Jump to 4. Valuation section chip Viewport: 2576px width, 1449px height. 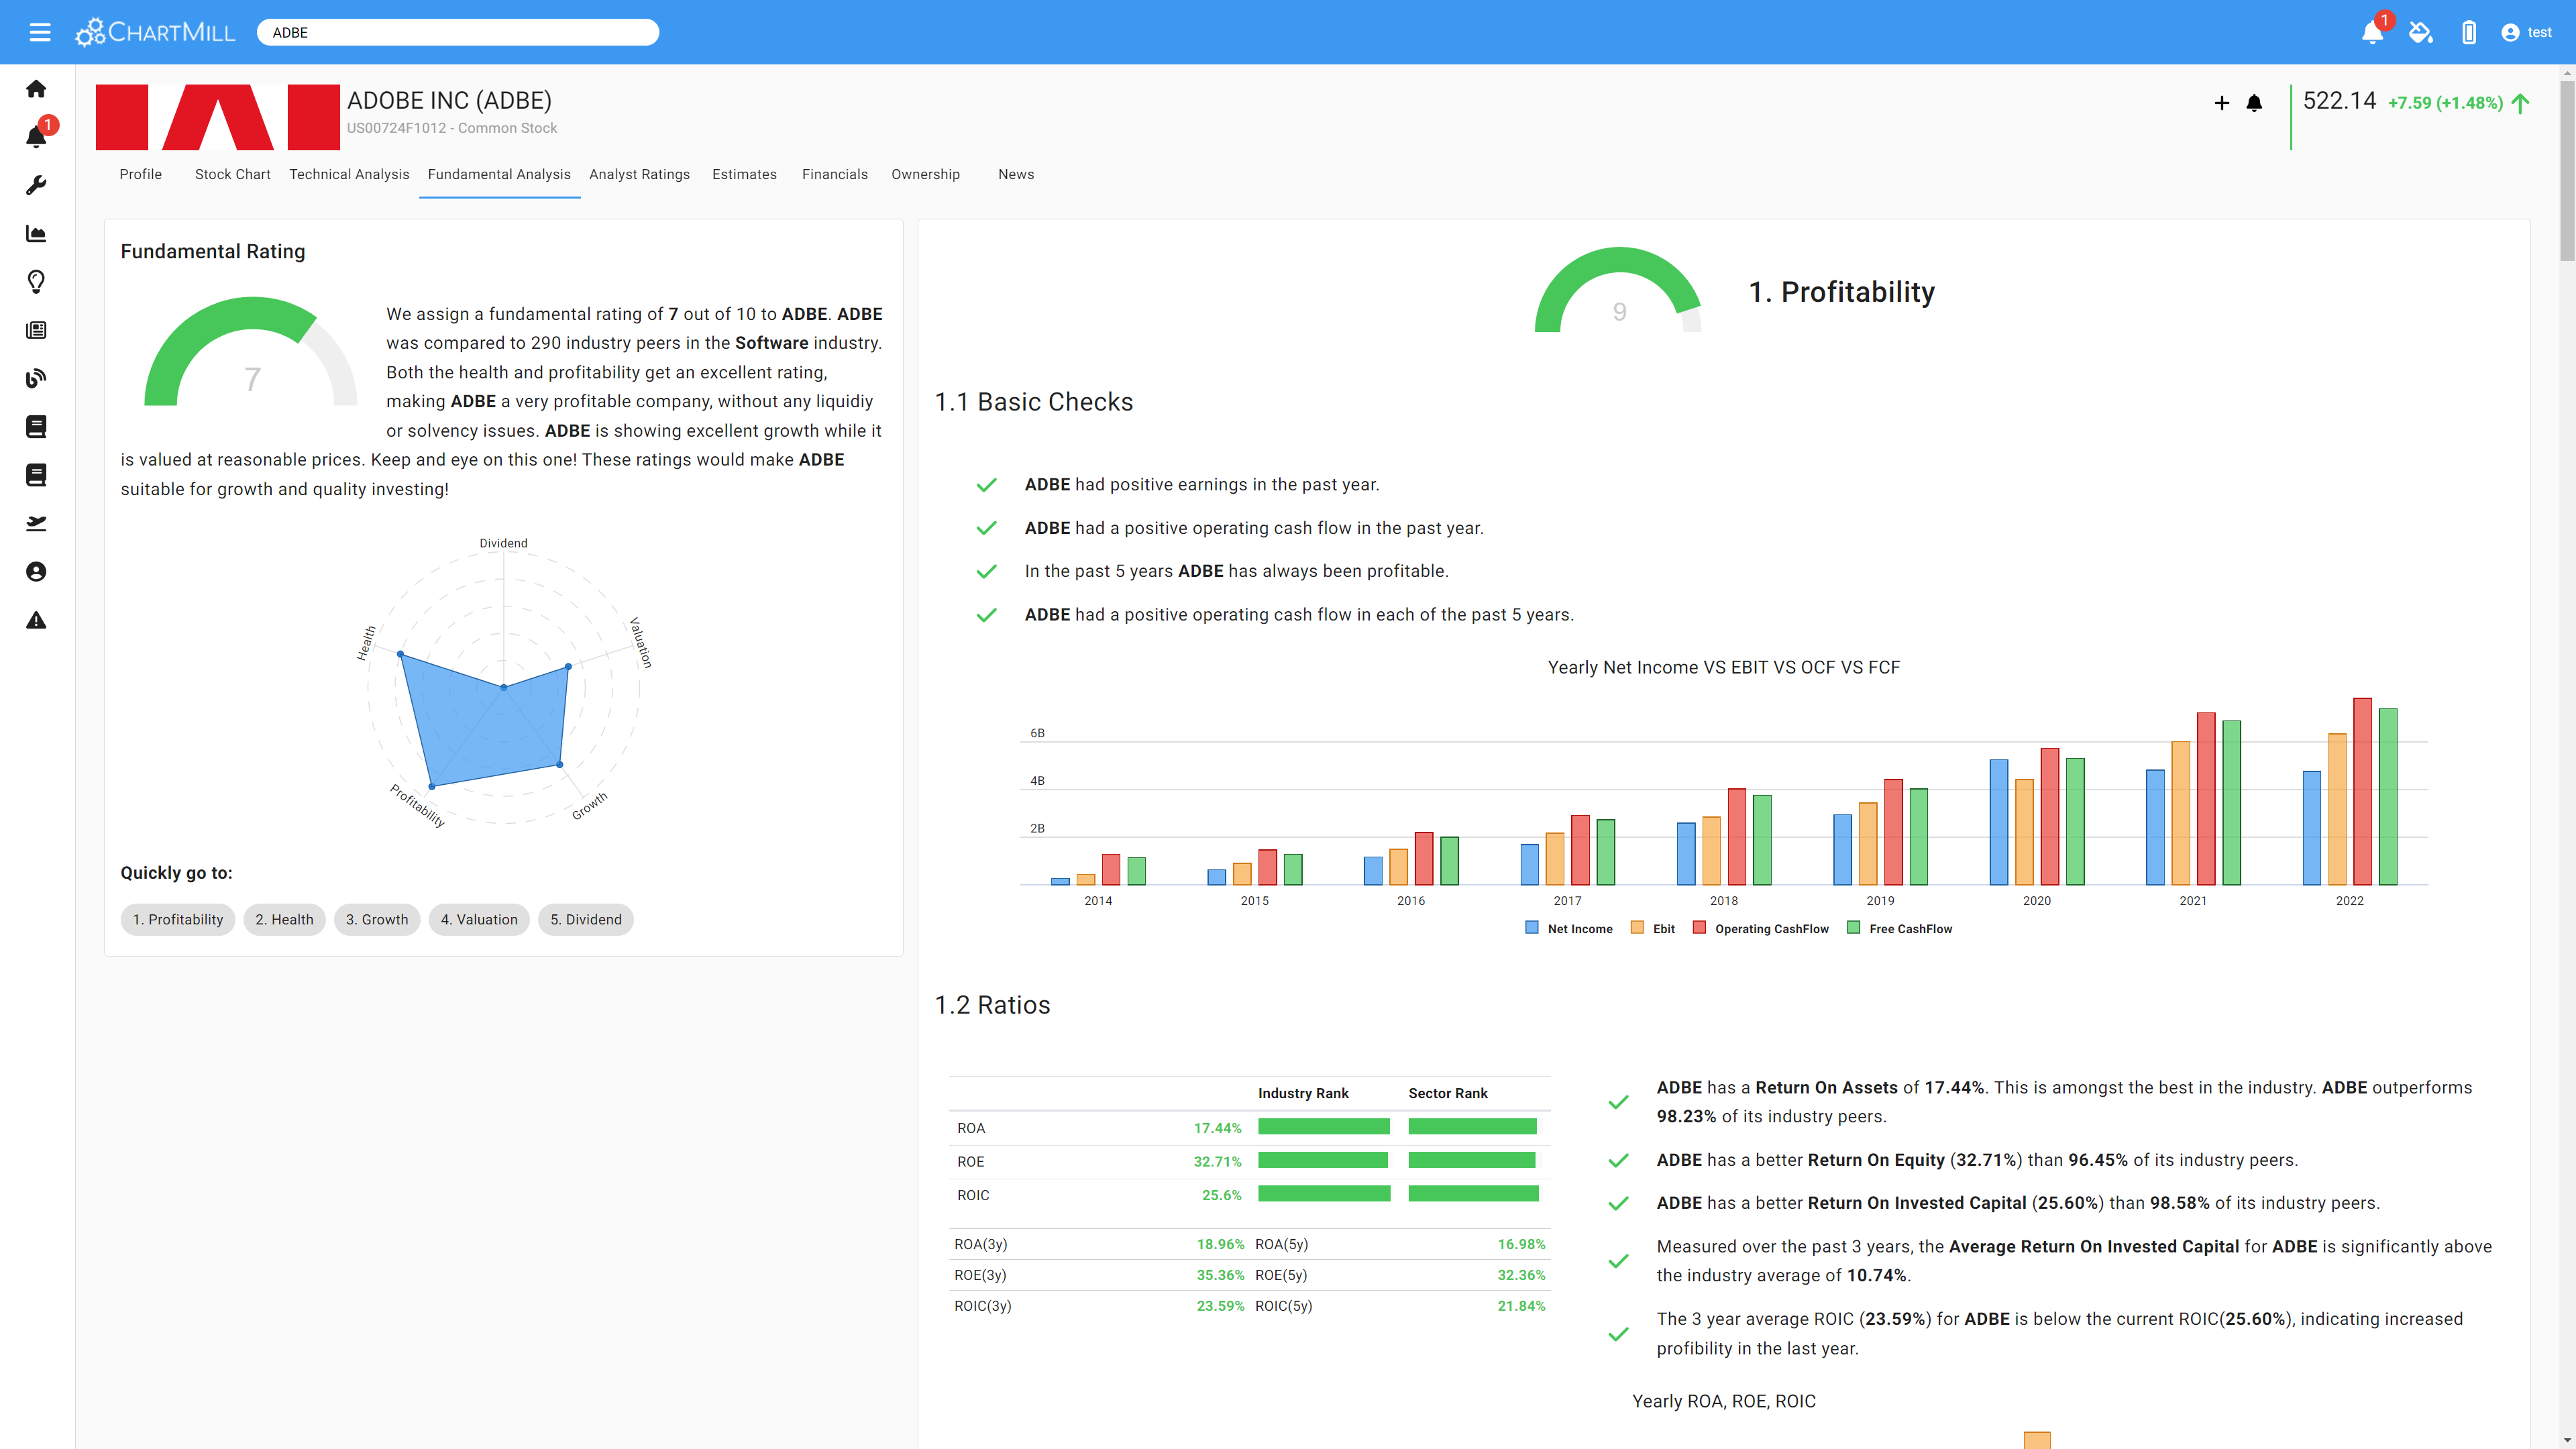479,919
